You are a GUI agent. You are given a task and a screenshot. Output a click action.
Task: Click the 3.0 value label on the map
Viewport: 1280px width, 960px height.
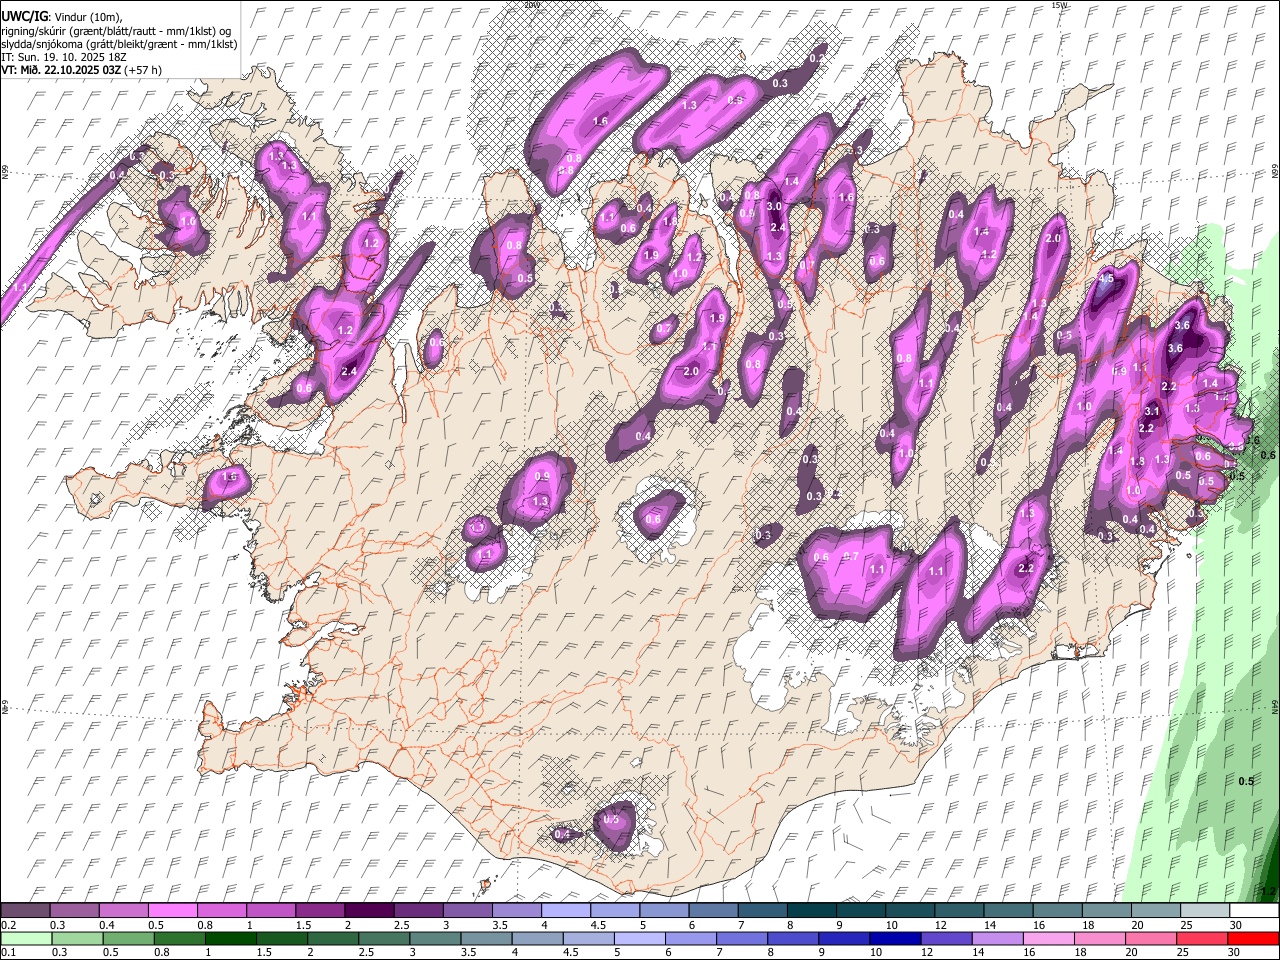(x=774, y=206)
